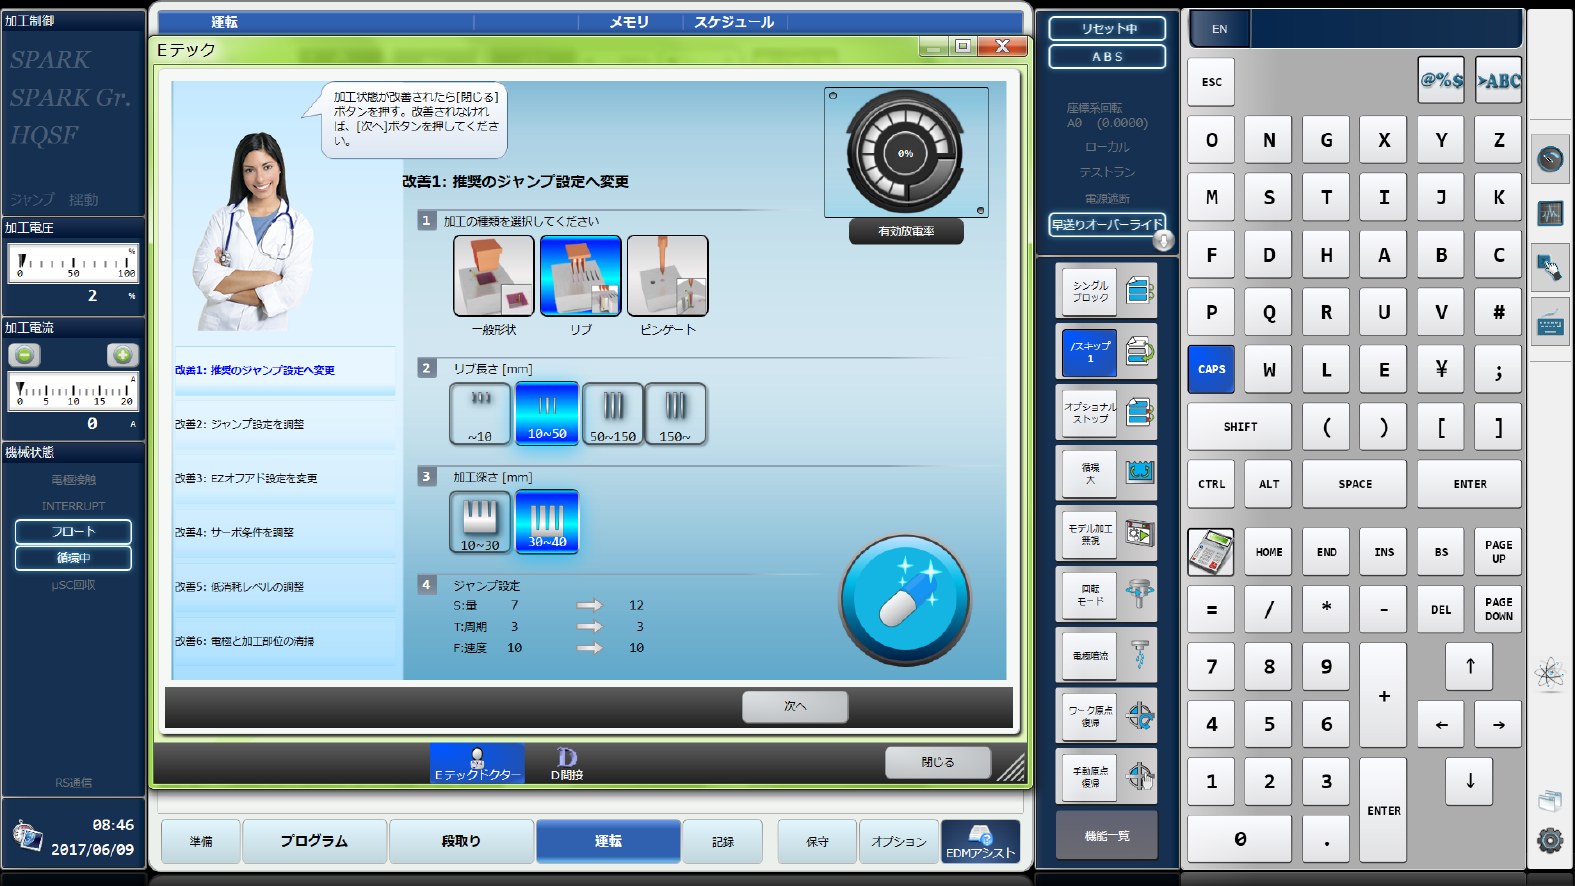Click the 有効放電率 circular dial gauge
1575x886 pixels.
click(905, 153)
